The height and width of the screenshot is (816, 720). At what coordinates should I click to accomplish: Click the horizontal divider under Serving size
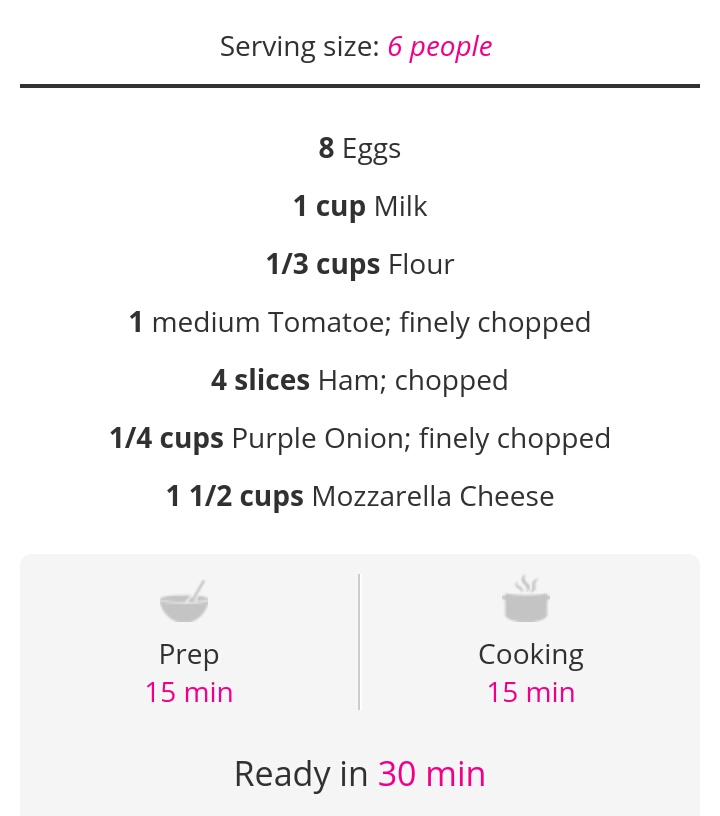[x=360, y=86]
